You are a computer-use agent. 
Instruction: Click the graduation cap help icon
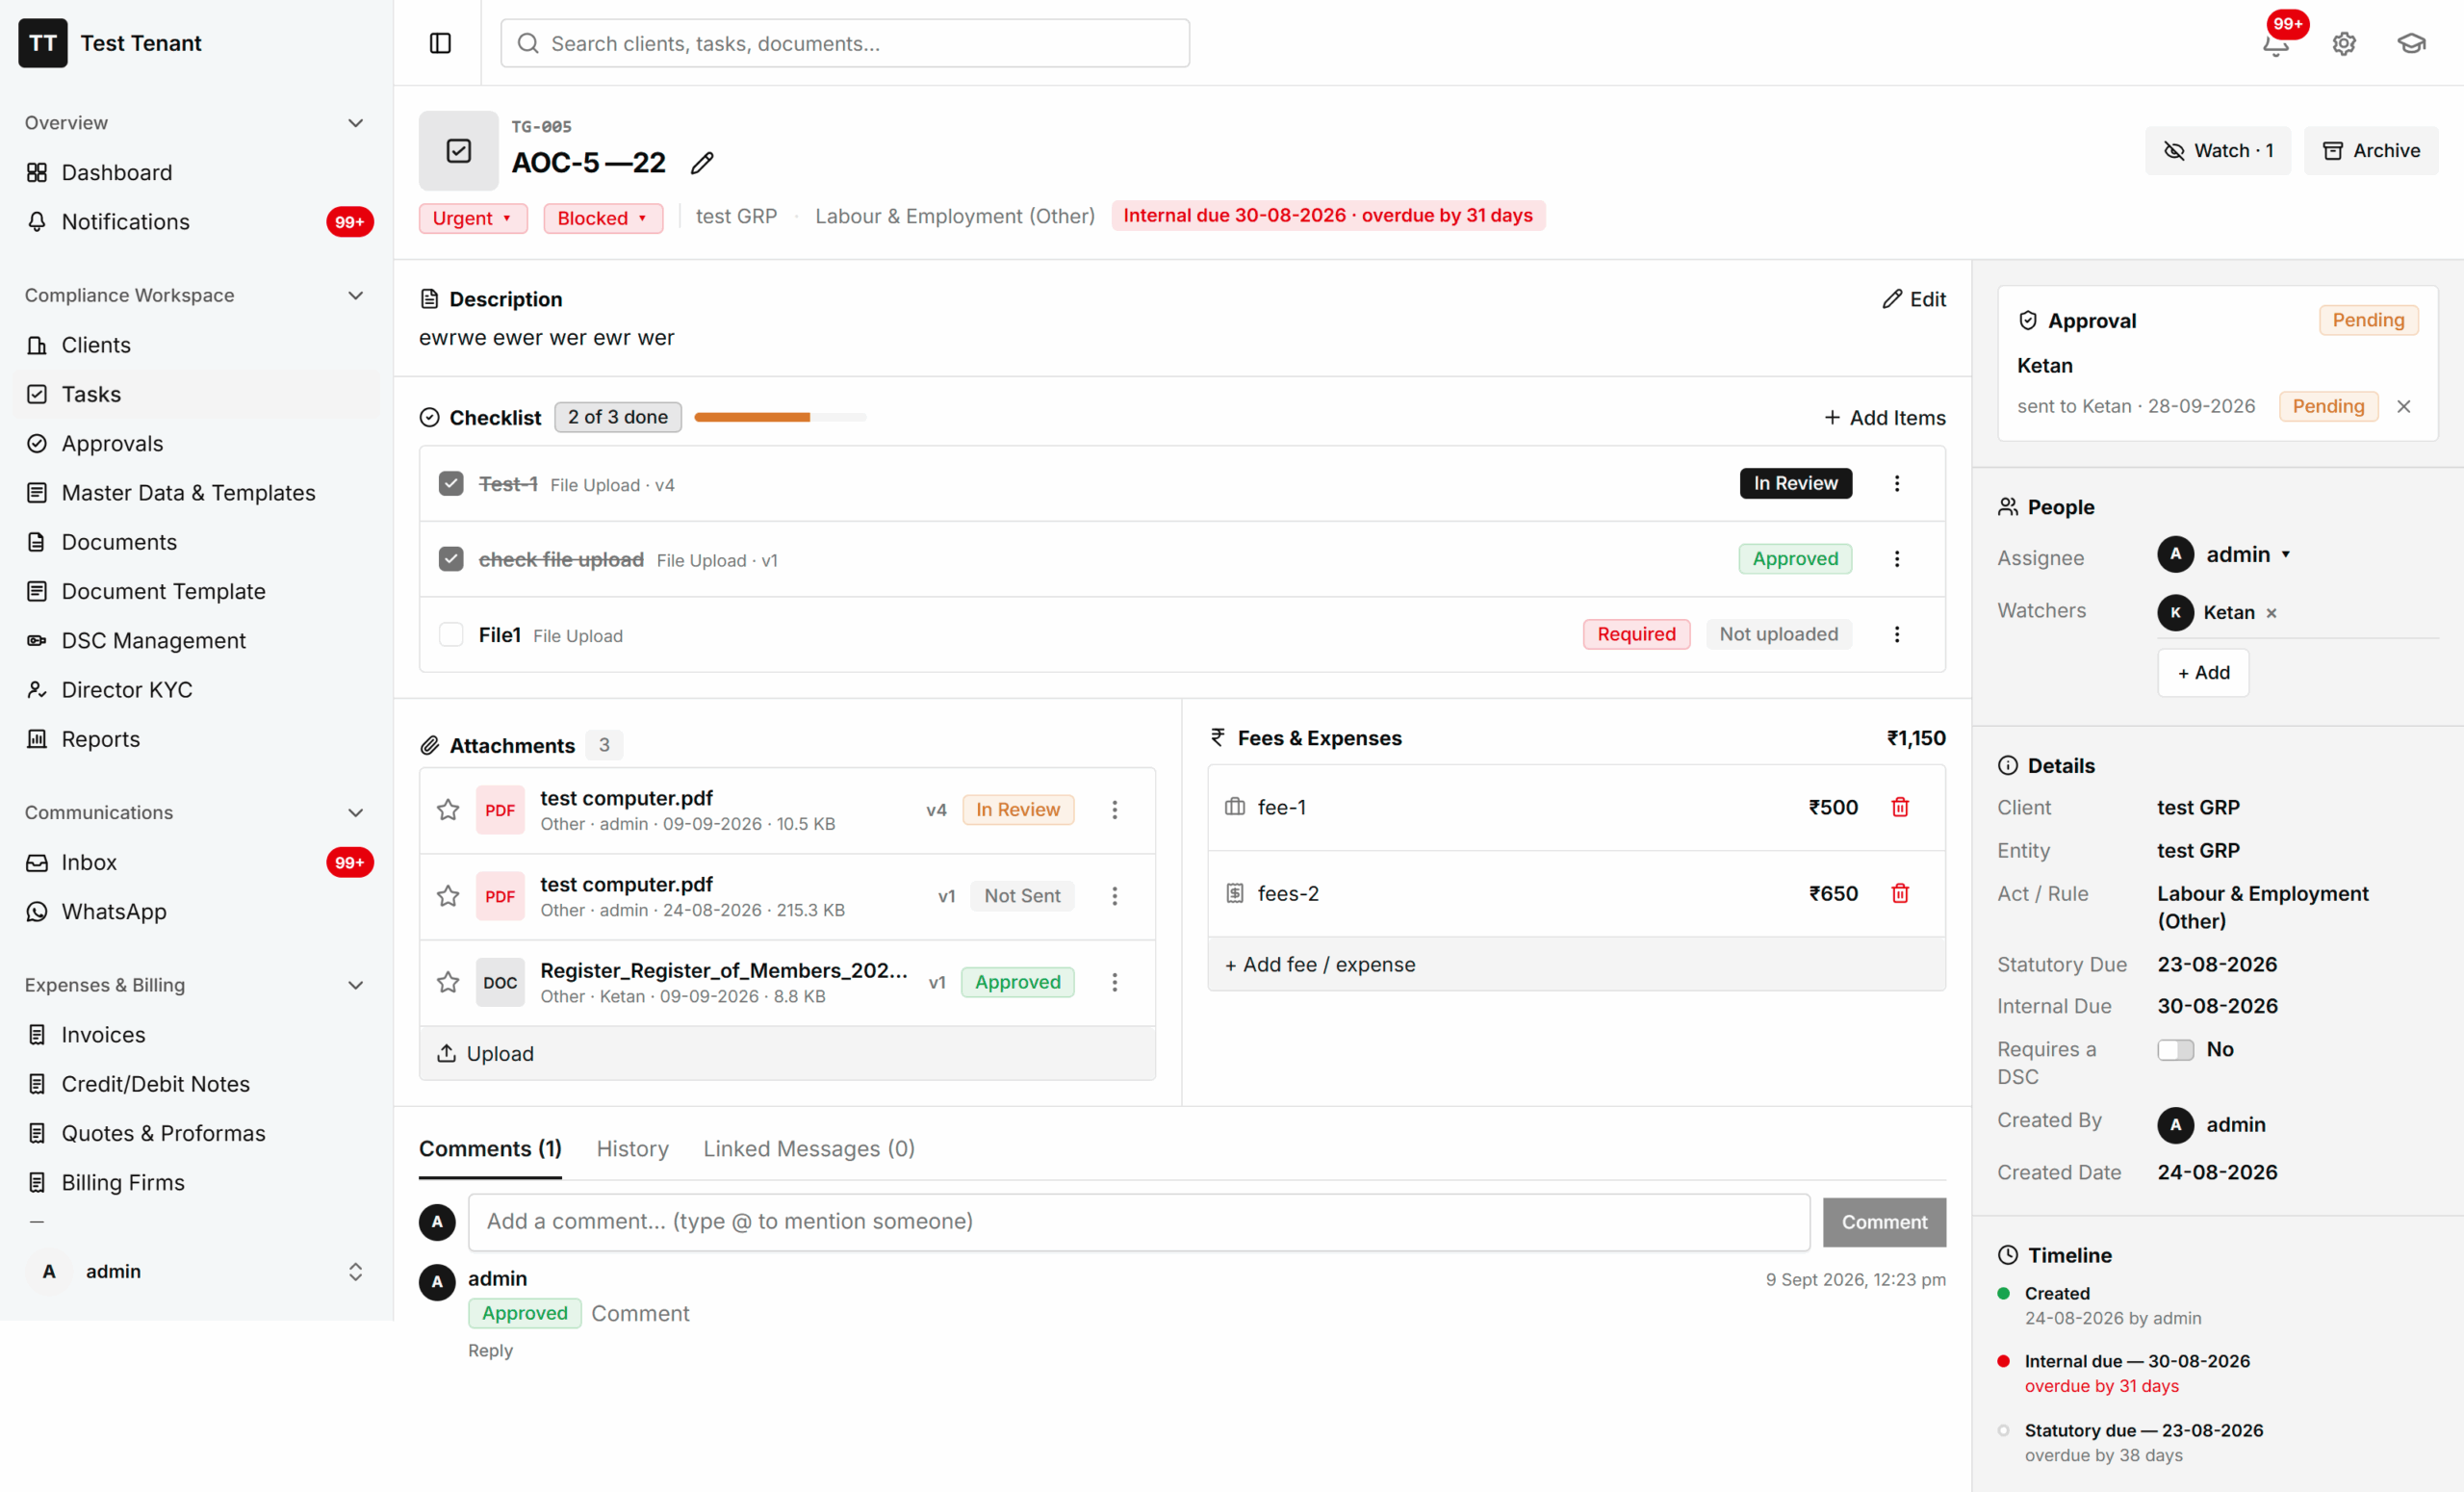pos(2411,44)
